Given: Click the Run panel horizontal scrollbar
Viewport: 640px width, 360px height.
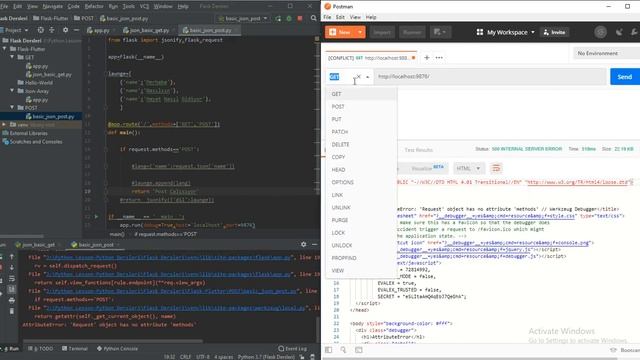Looking at the screenshot, I should click(x=112, y=341).
